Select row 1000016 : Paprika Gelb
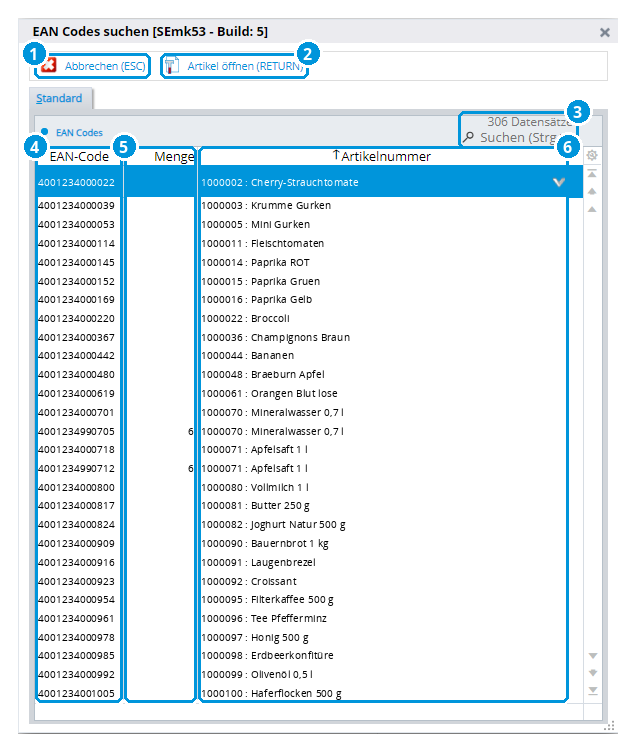Screen dimensions: 636x752 [x=309, y=300]
